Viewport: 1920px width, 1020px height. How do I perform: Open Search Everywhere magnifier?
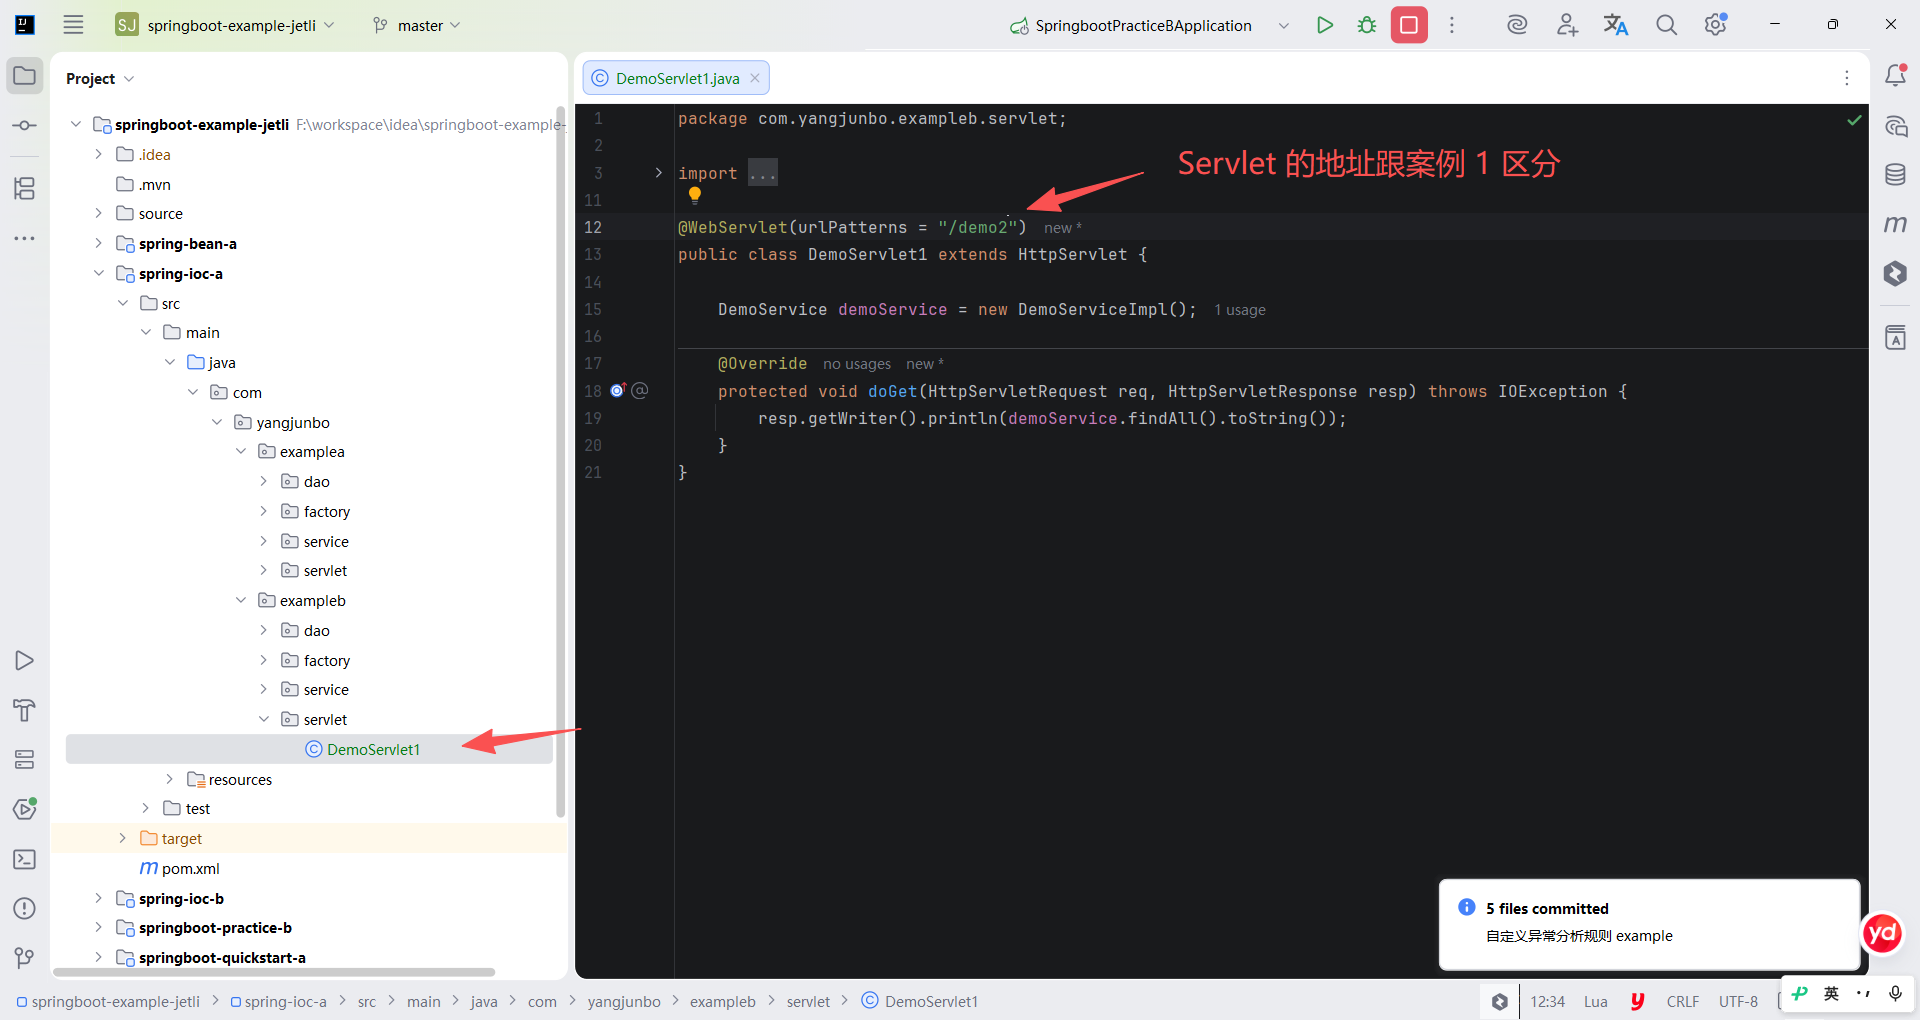[x=1666, y=25]
